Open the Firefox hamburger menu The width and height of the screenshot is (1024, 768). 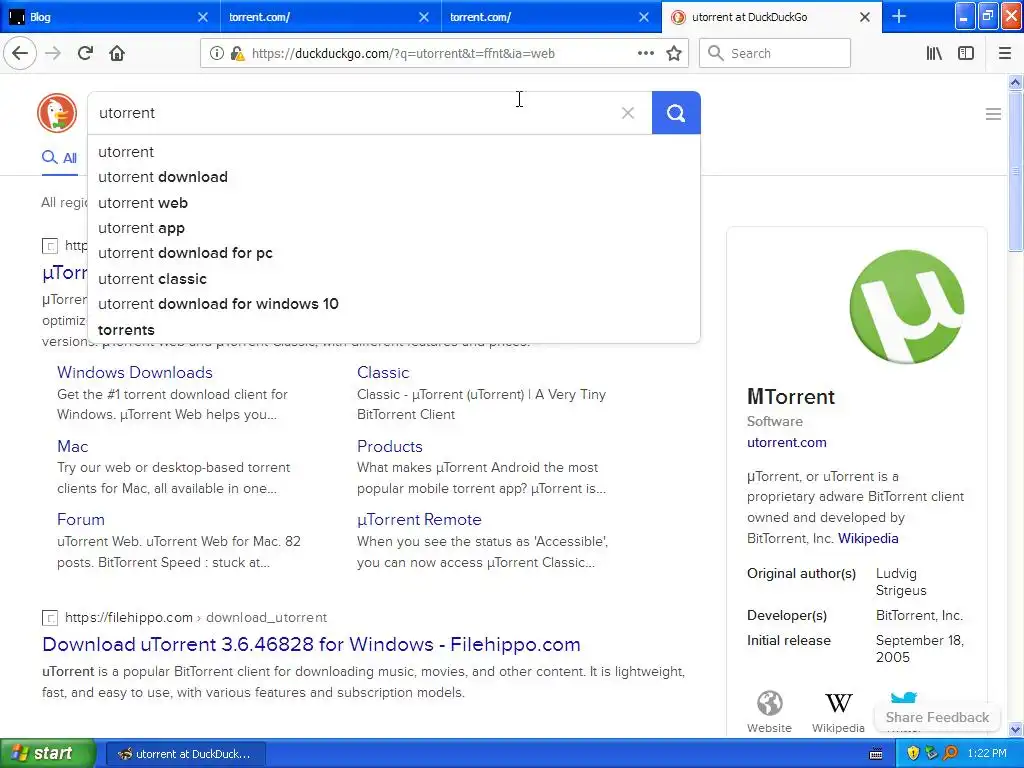[1005, 54]
